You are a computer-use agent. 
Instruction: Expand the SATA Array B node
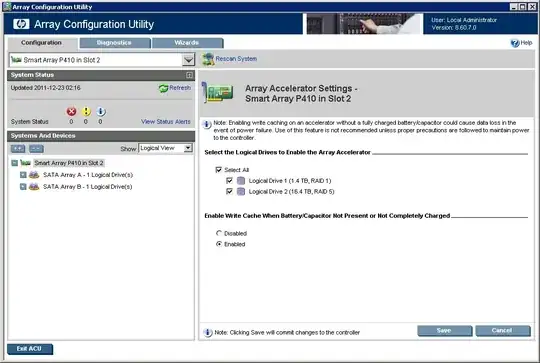click(x=23, y=187)
